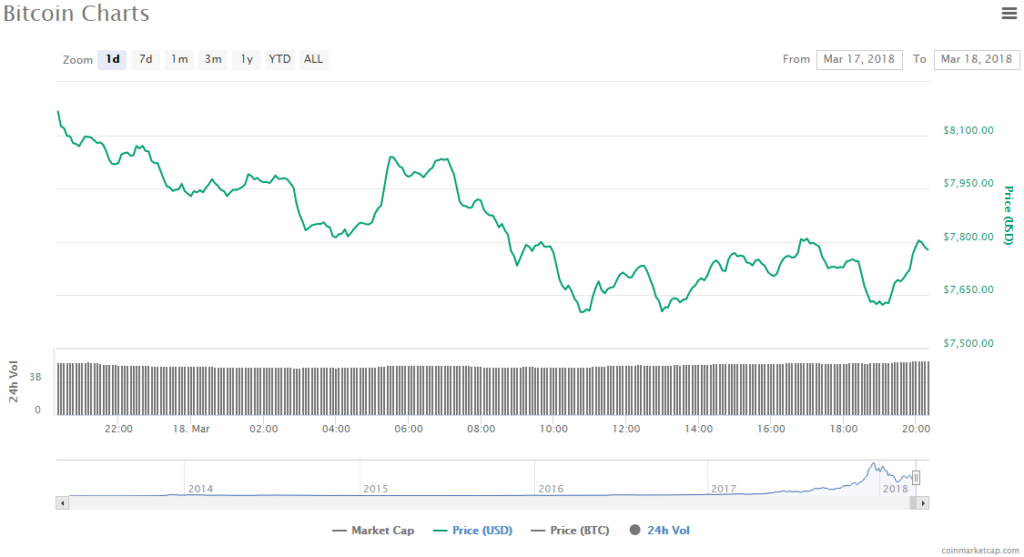Switch zoom to 7d
Screen dimensions: 1024x557
(146, 59)
